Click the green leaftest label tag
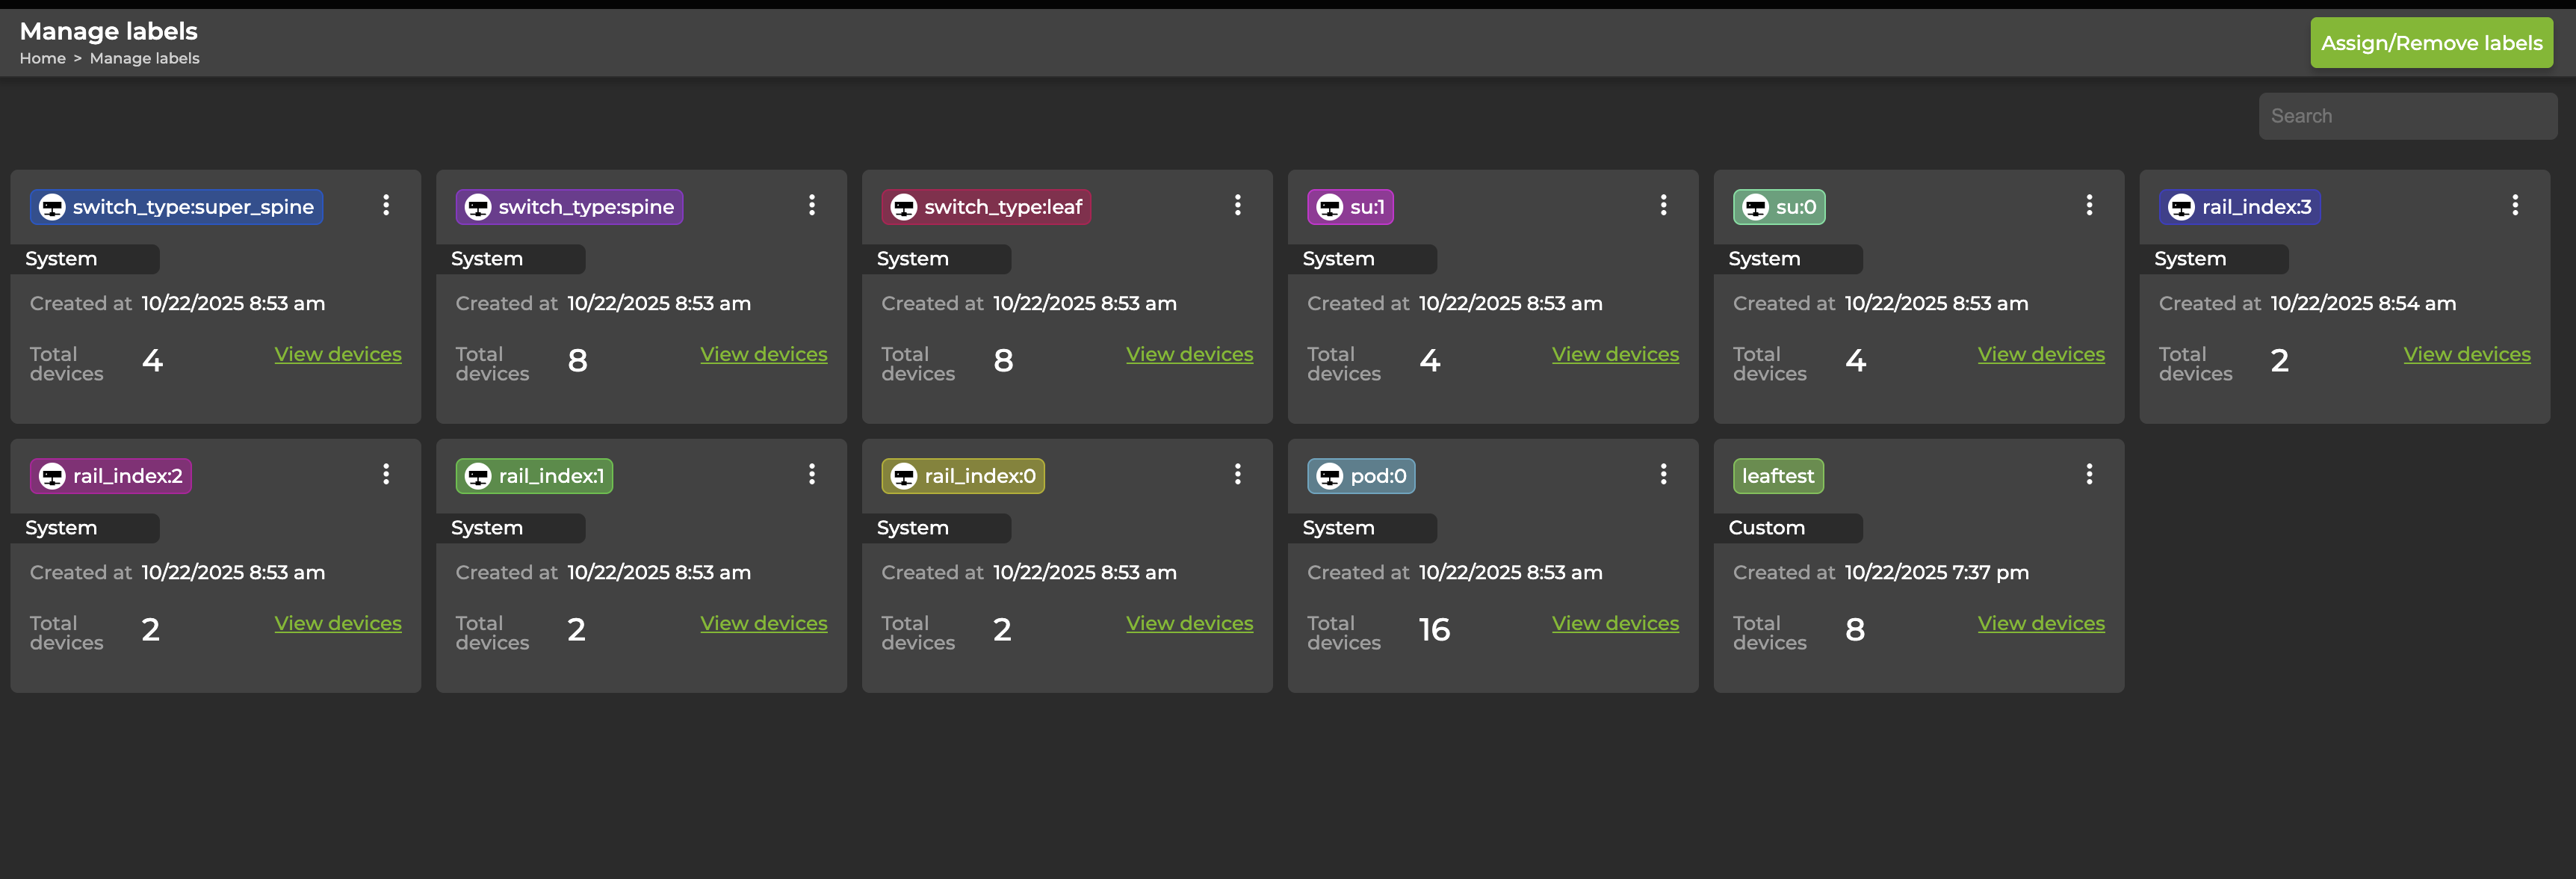The height and width of the screenshot is (879, 2576). [1777, 476]
